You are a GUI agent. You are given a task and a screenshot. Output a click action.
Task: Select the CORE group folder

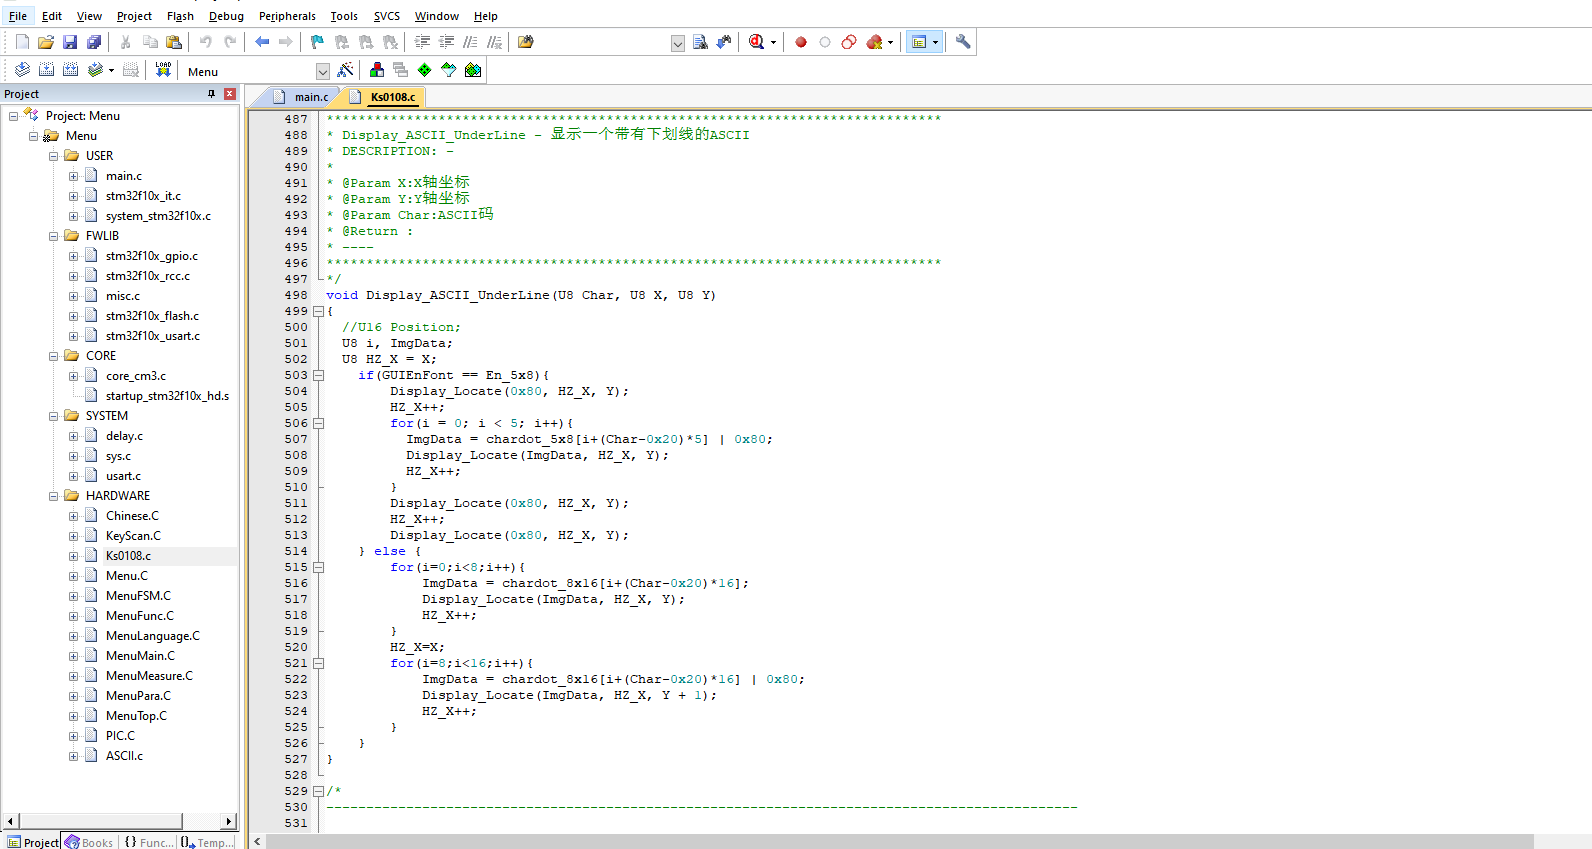point(101,356)
